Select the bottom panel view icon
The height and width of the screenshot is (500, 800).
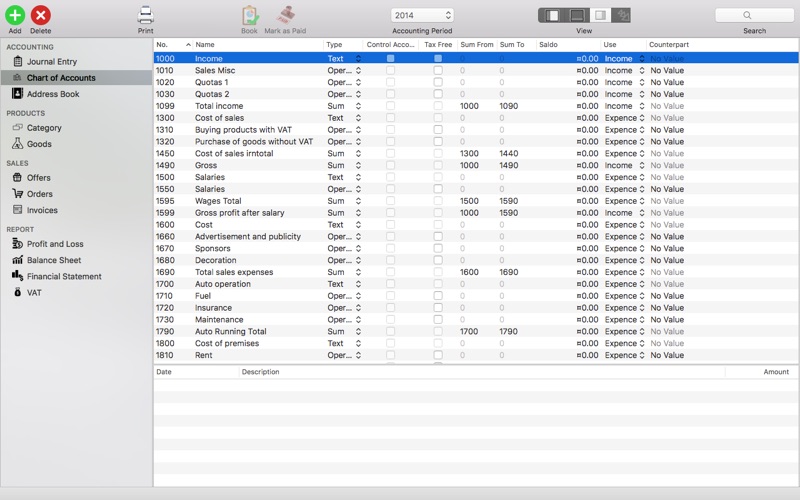coord(577,15)
